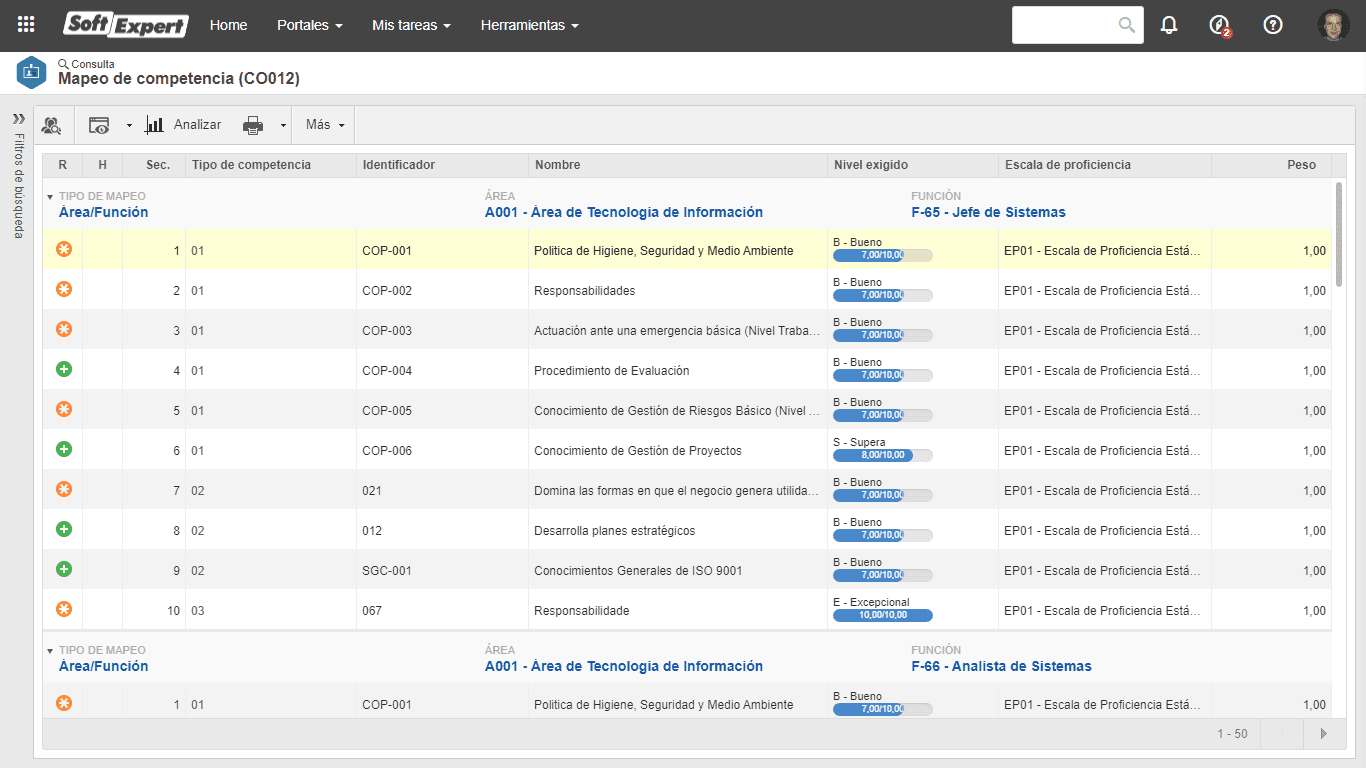This screenshot has width=1366, height=768.
Task: Click orange status icon in the Analista de Sistemas group
Action: (64, 703)
